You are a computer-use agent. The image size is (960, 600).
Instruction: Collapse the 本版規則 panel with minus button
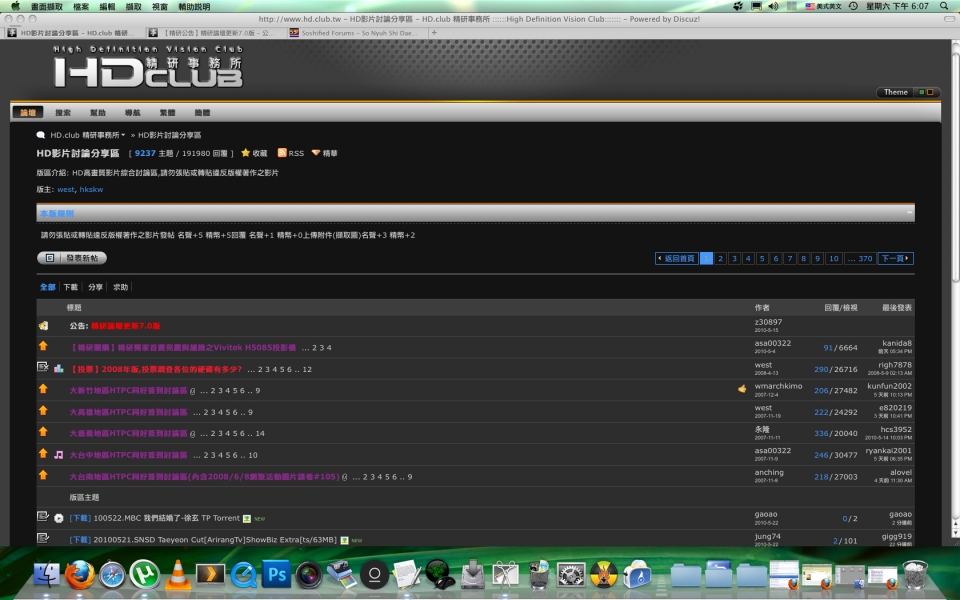909,213
